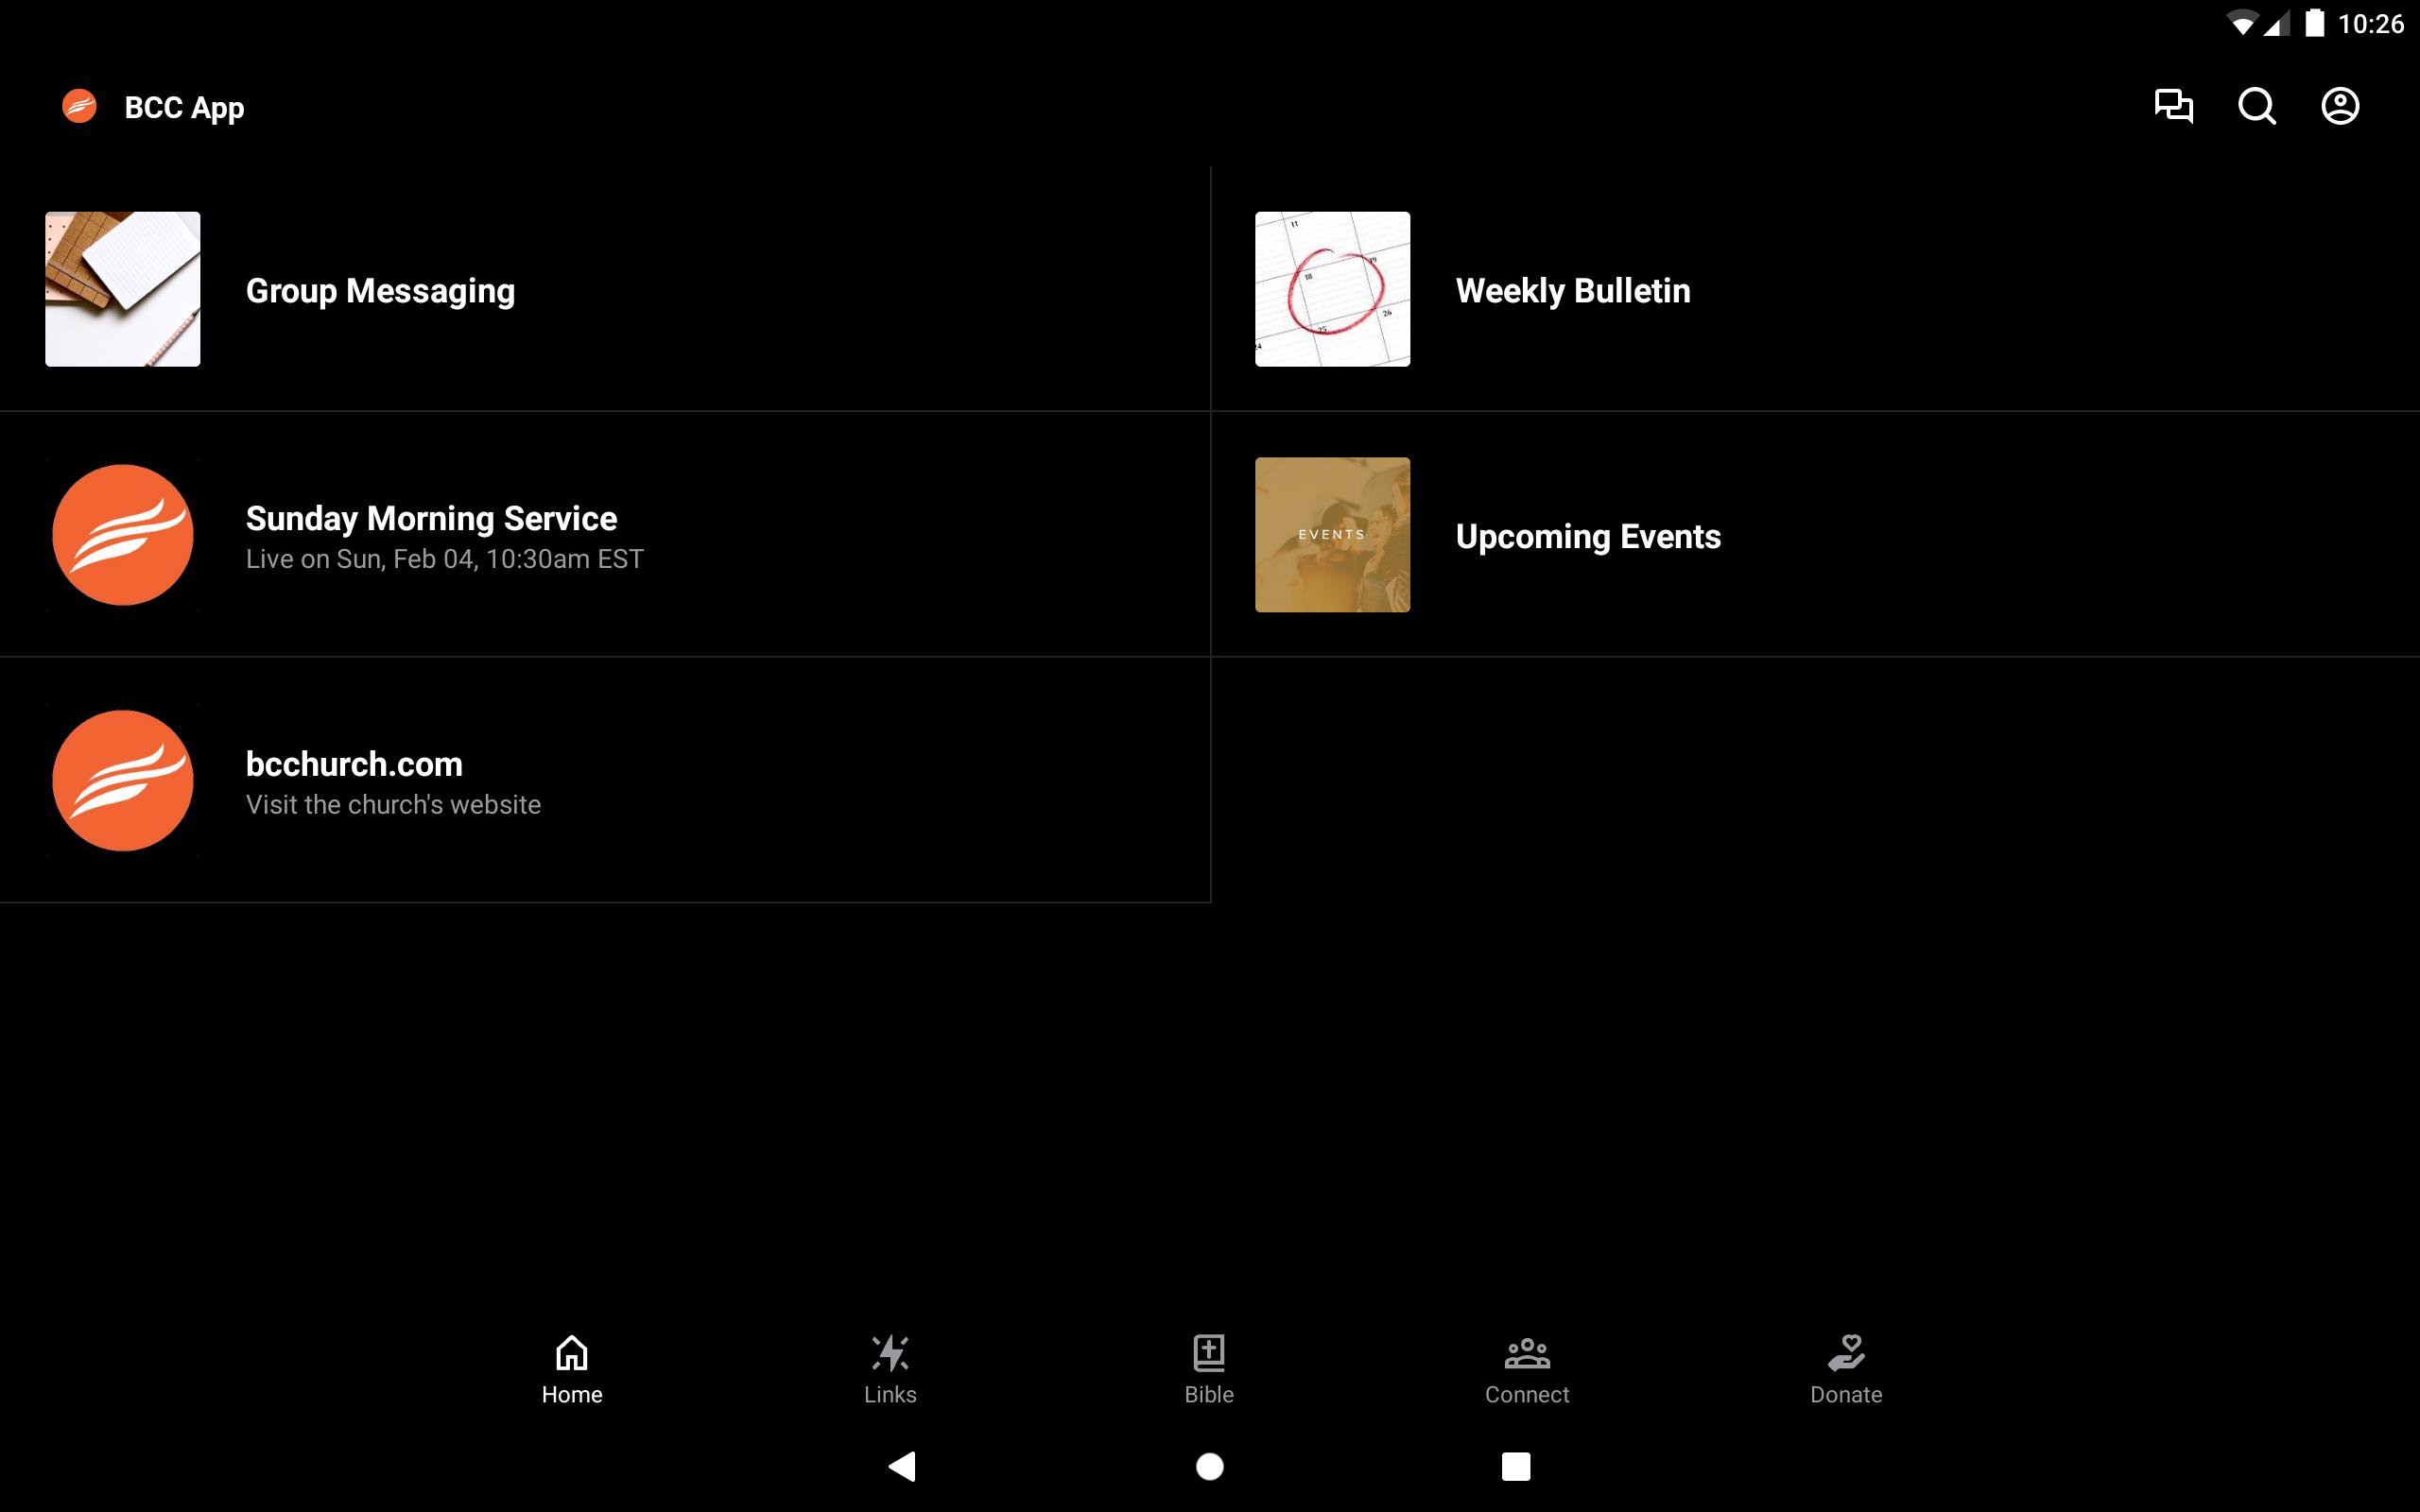Open the user profile account icon

[x=2339, y=106]
